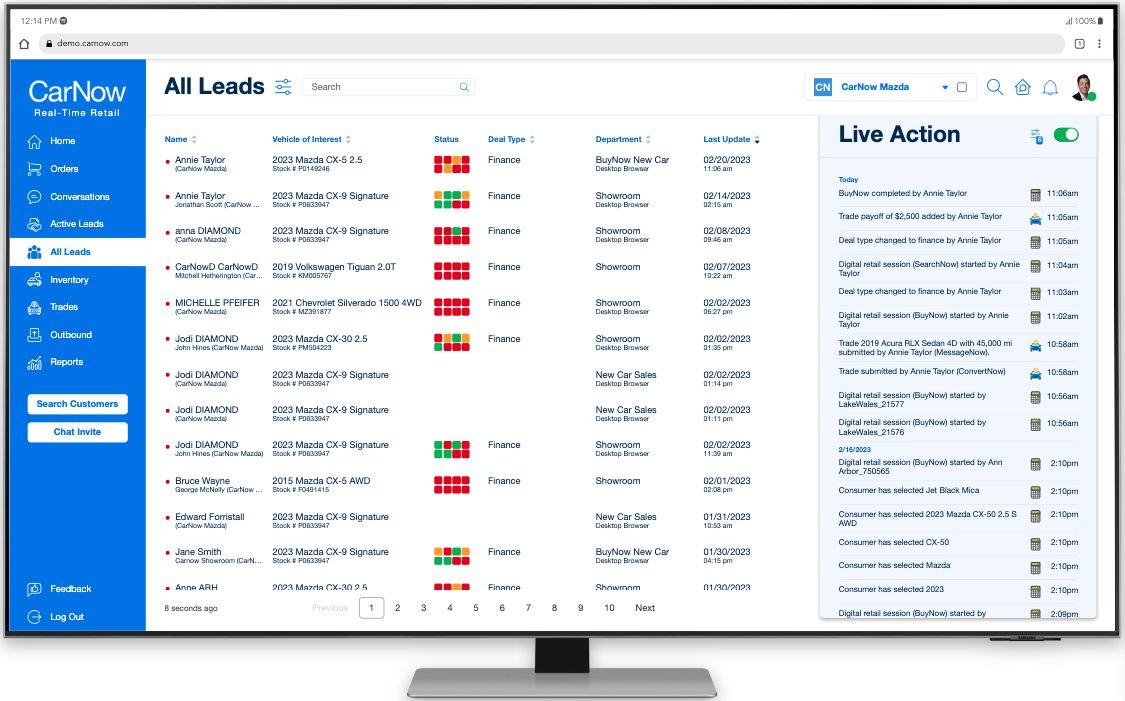Open Outbound in the sidebar
1125x701 pixels.
coord(70,335)
